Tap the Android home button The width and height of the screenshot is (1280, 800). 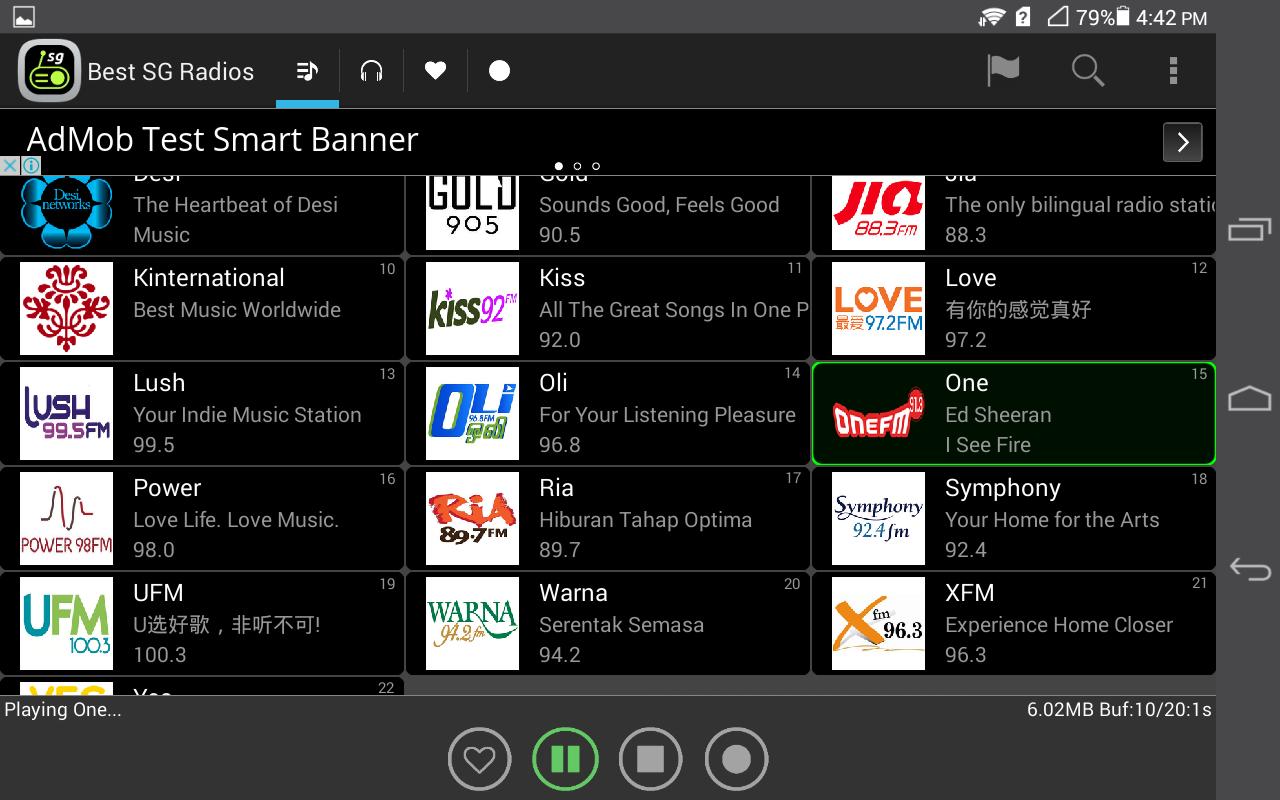tap(1249, 399)
